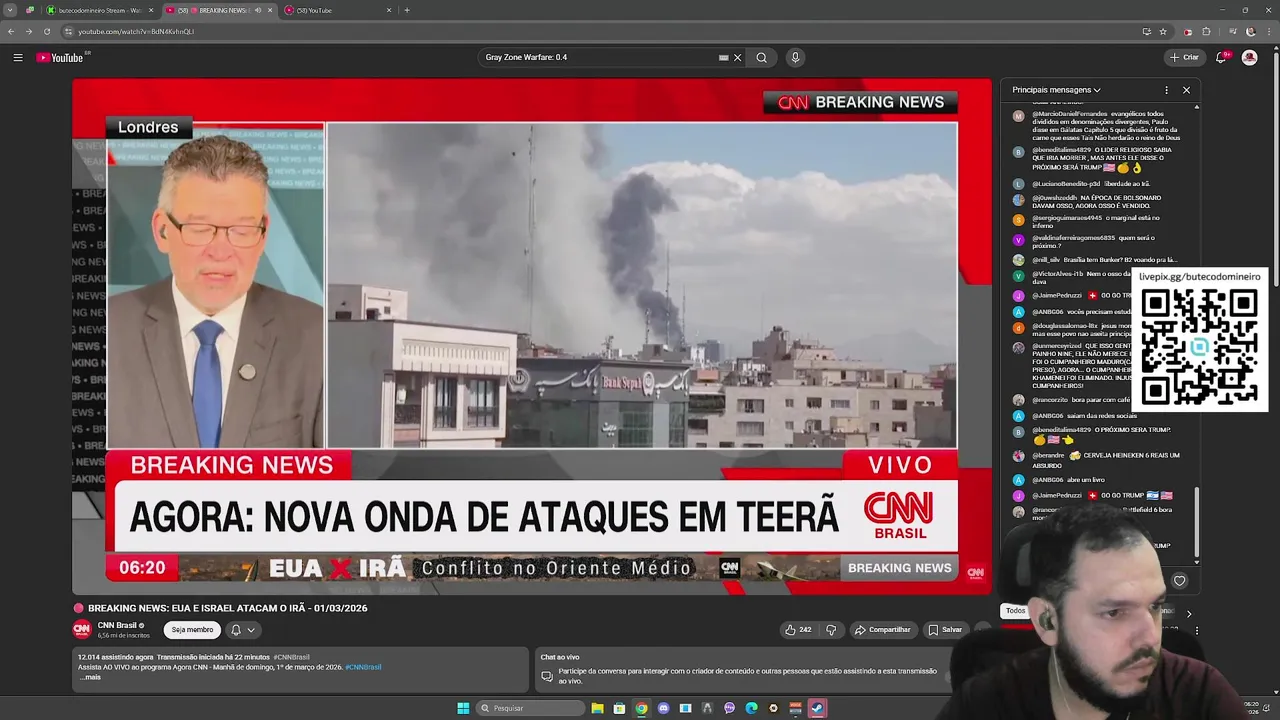The width and height of the screenshot is (1280, 720).
Task: Click the magnifier search button
Action: pos(761,58)
